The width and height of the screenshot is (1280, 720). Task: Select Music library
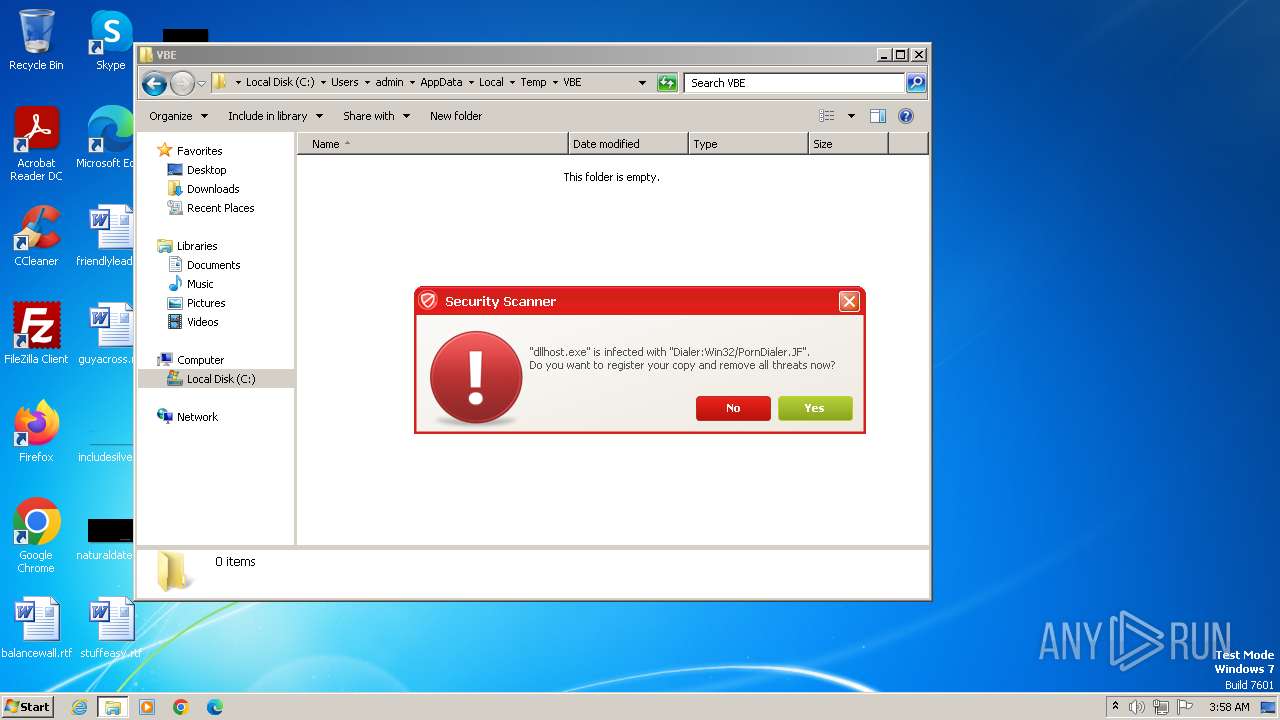[200, 284]
